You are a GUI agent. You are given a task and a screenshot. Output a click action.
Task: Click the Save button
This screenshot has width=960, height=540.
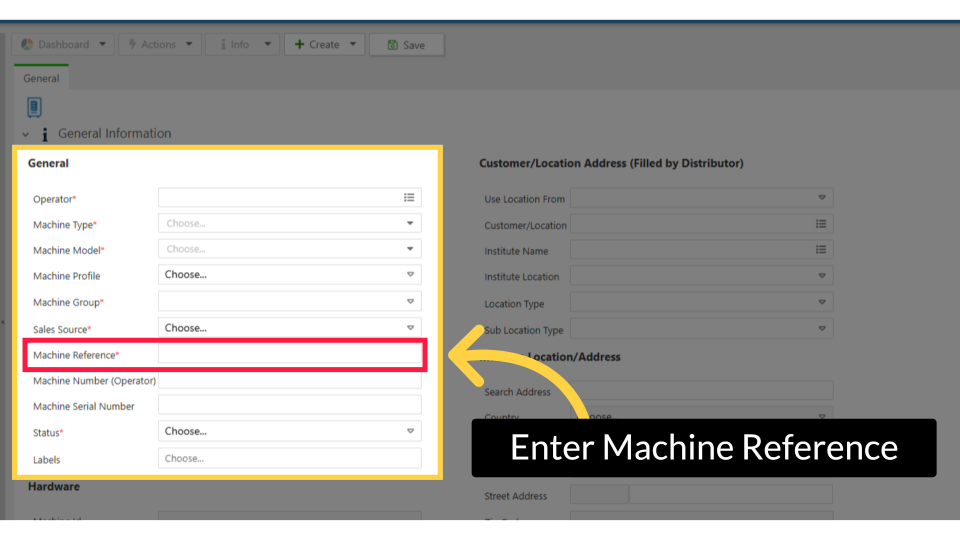click(x=406, y=45)
